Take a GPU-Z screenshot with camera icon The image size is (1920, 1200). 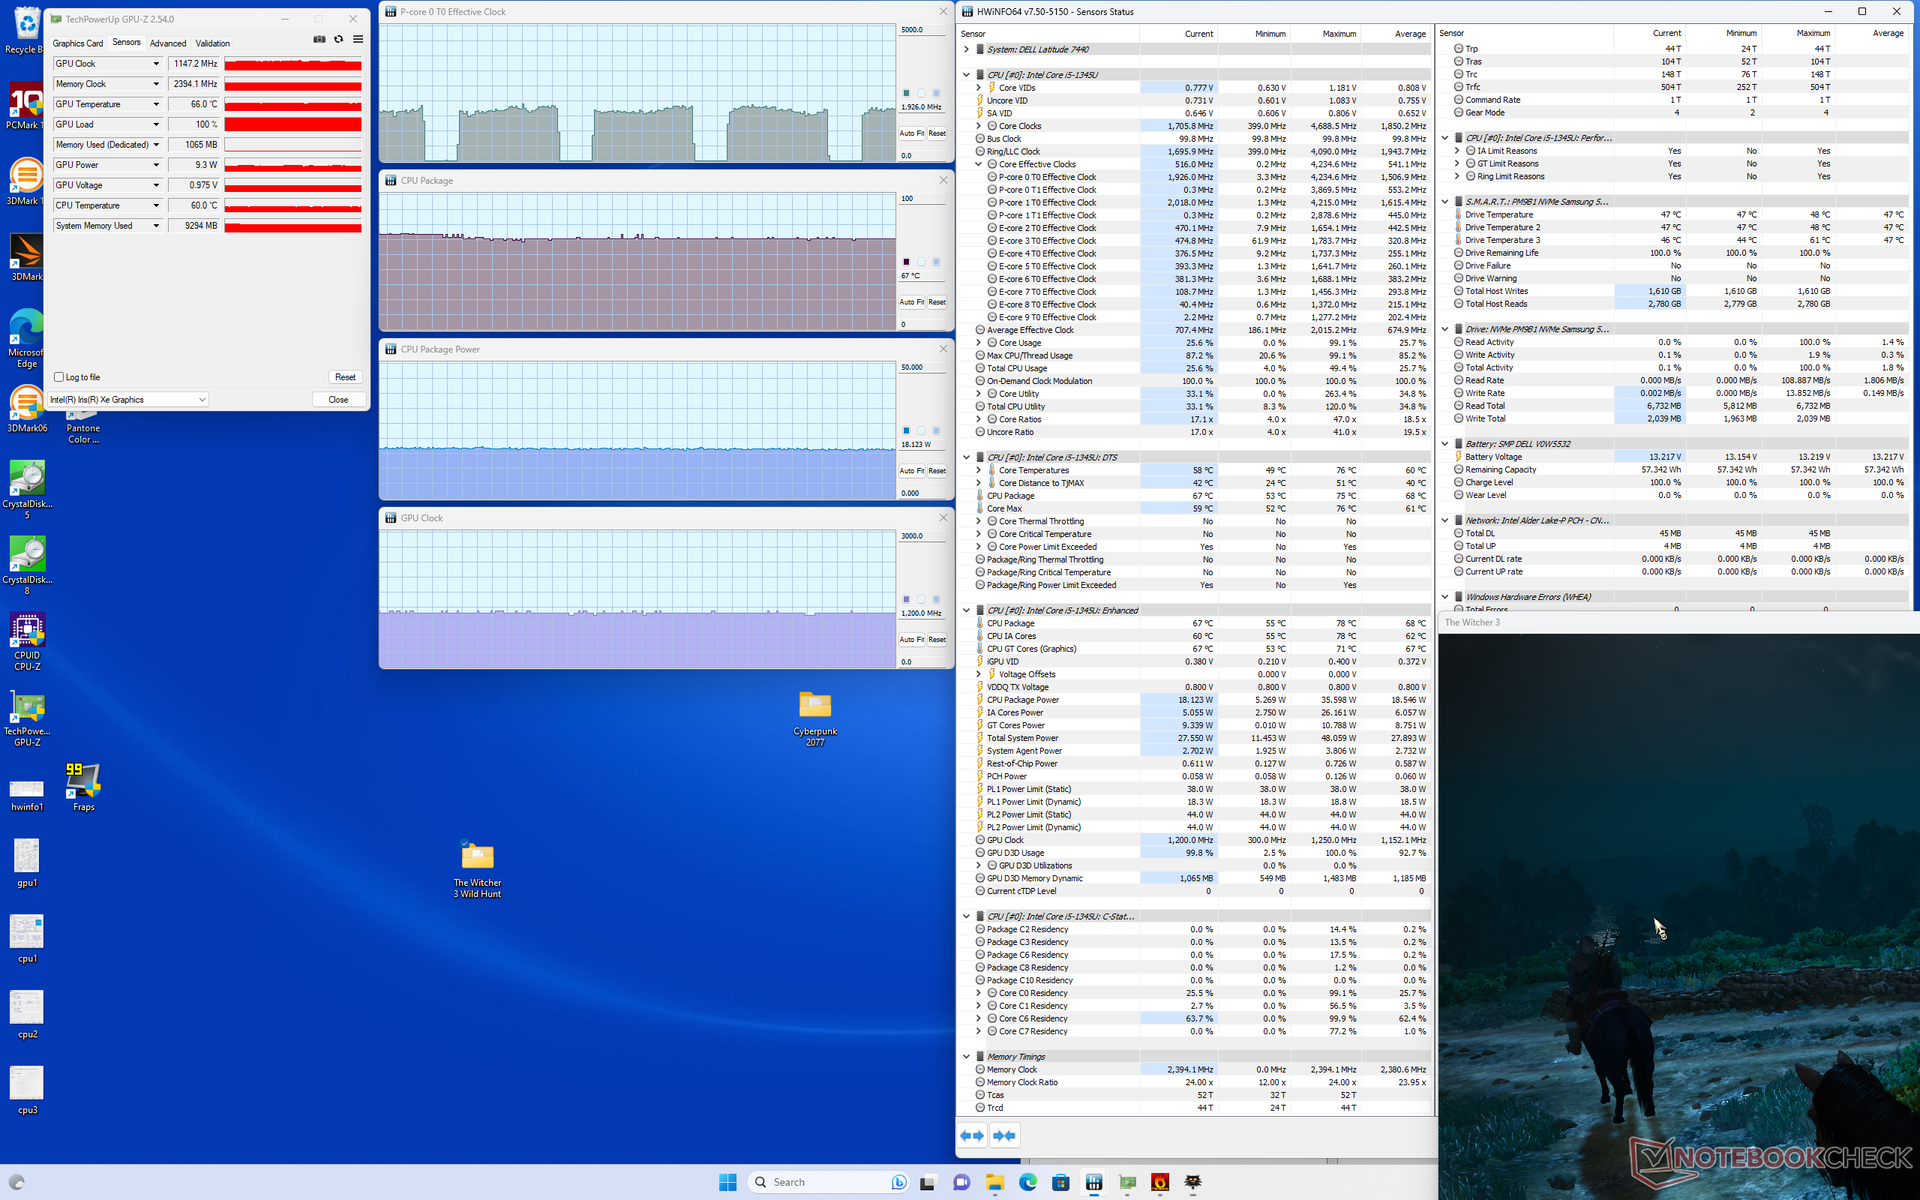[x=319, y=40]
